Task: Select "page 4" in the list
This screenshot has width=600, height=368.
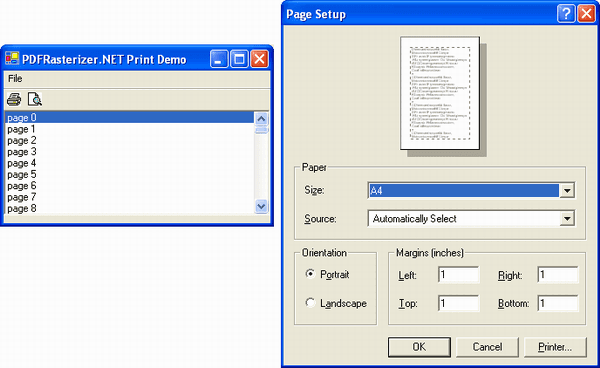Action: (129, 163)
